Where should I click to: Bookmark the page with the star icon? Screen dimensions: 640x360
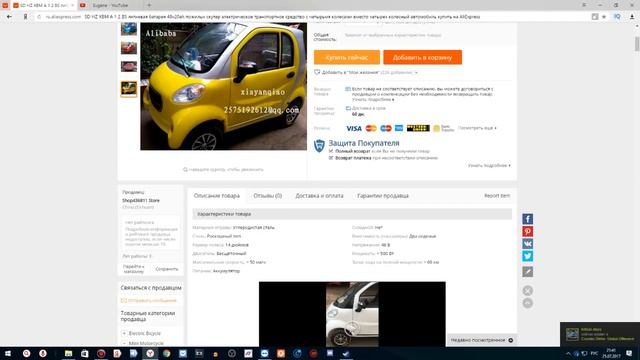point(604,17)
